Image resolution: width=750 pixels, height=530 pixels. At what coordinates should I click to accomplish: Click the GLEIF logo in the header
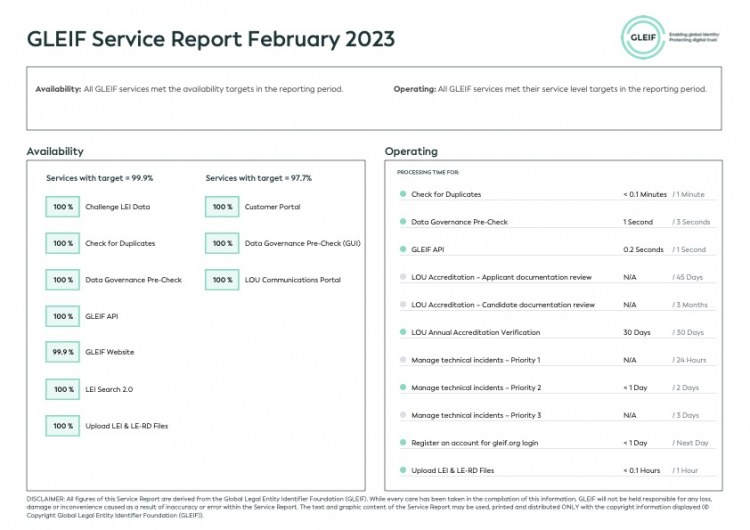coord(642,37)
